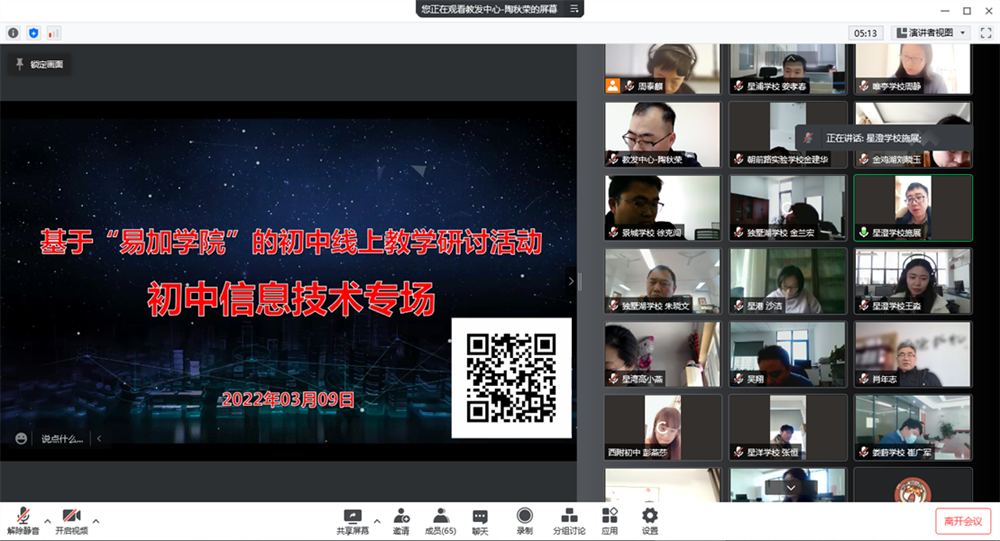Check network signal status icon
The height and width of the screenshot is (541, 1000).
point(54,33)
